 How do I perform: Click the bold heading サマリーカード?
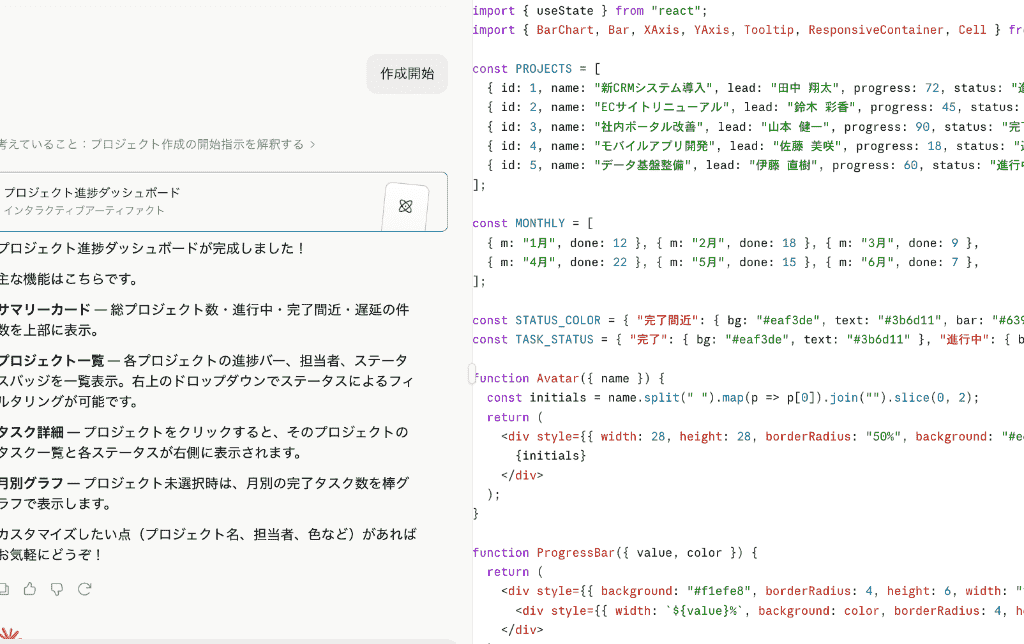click(45, 310)
